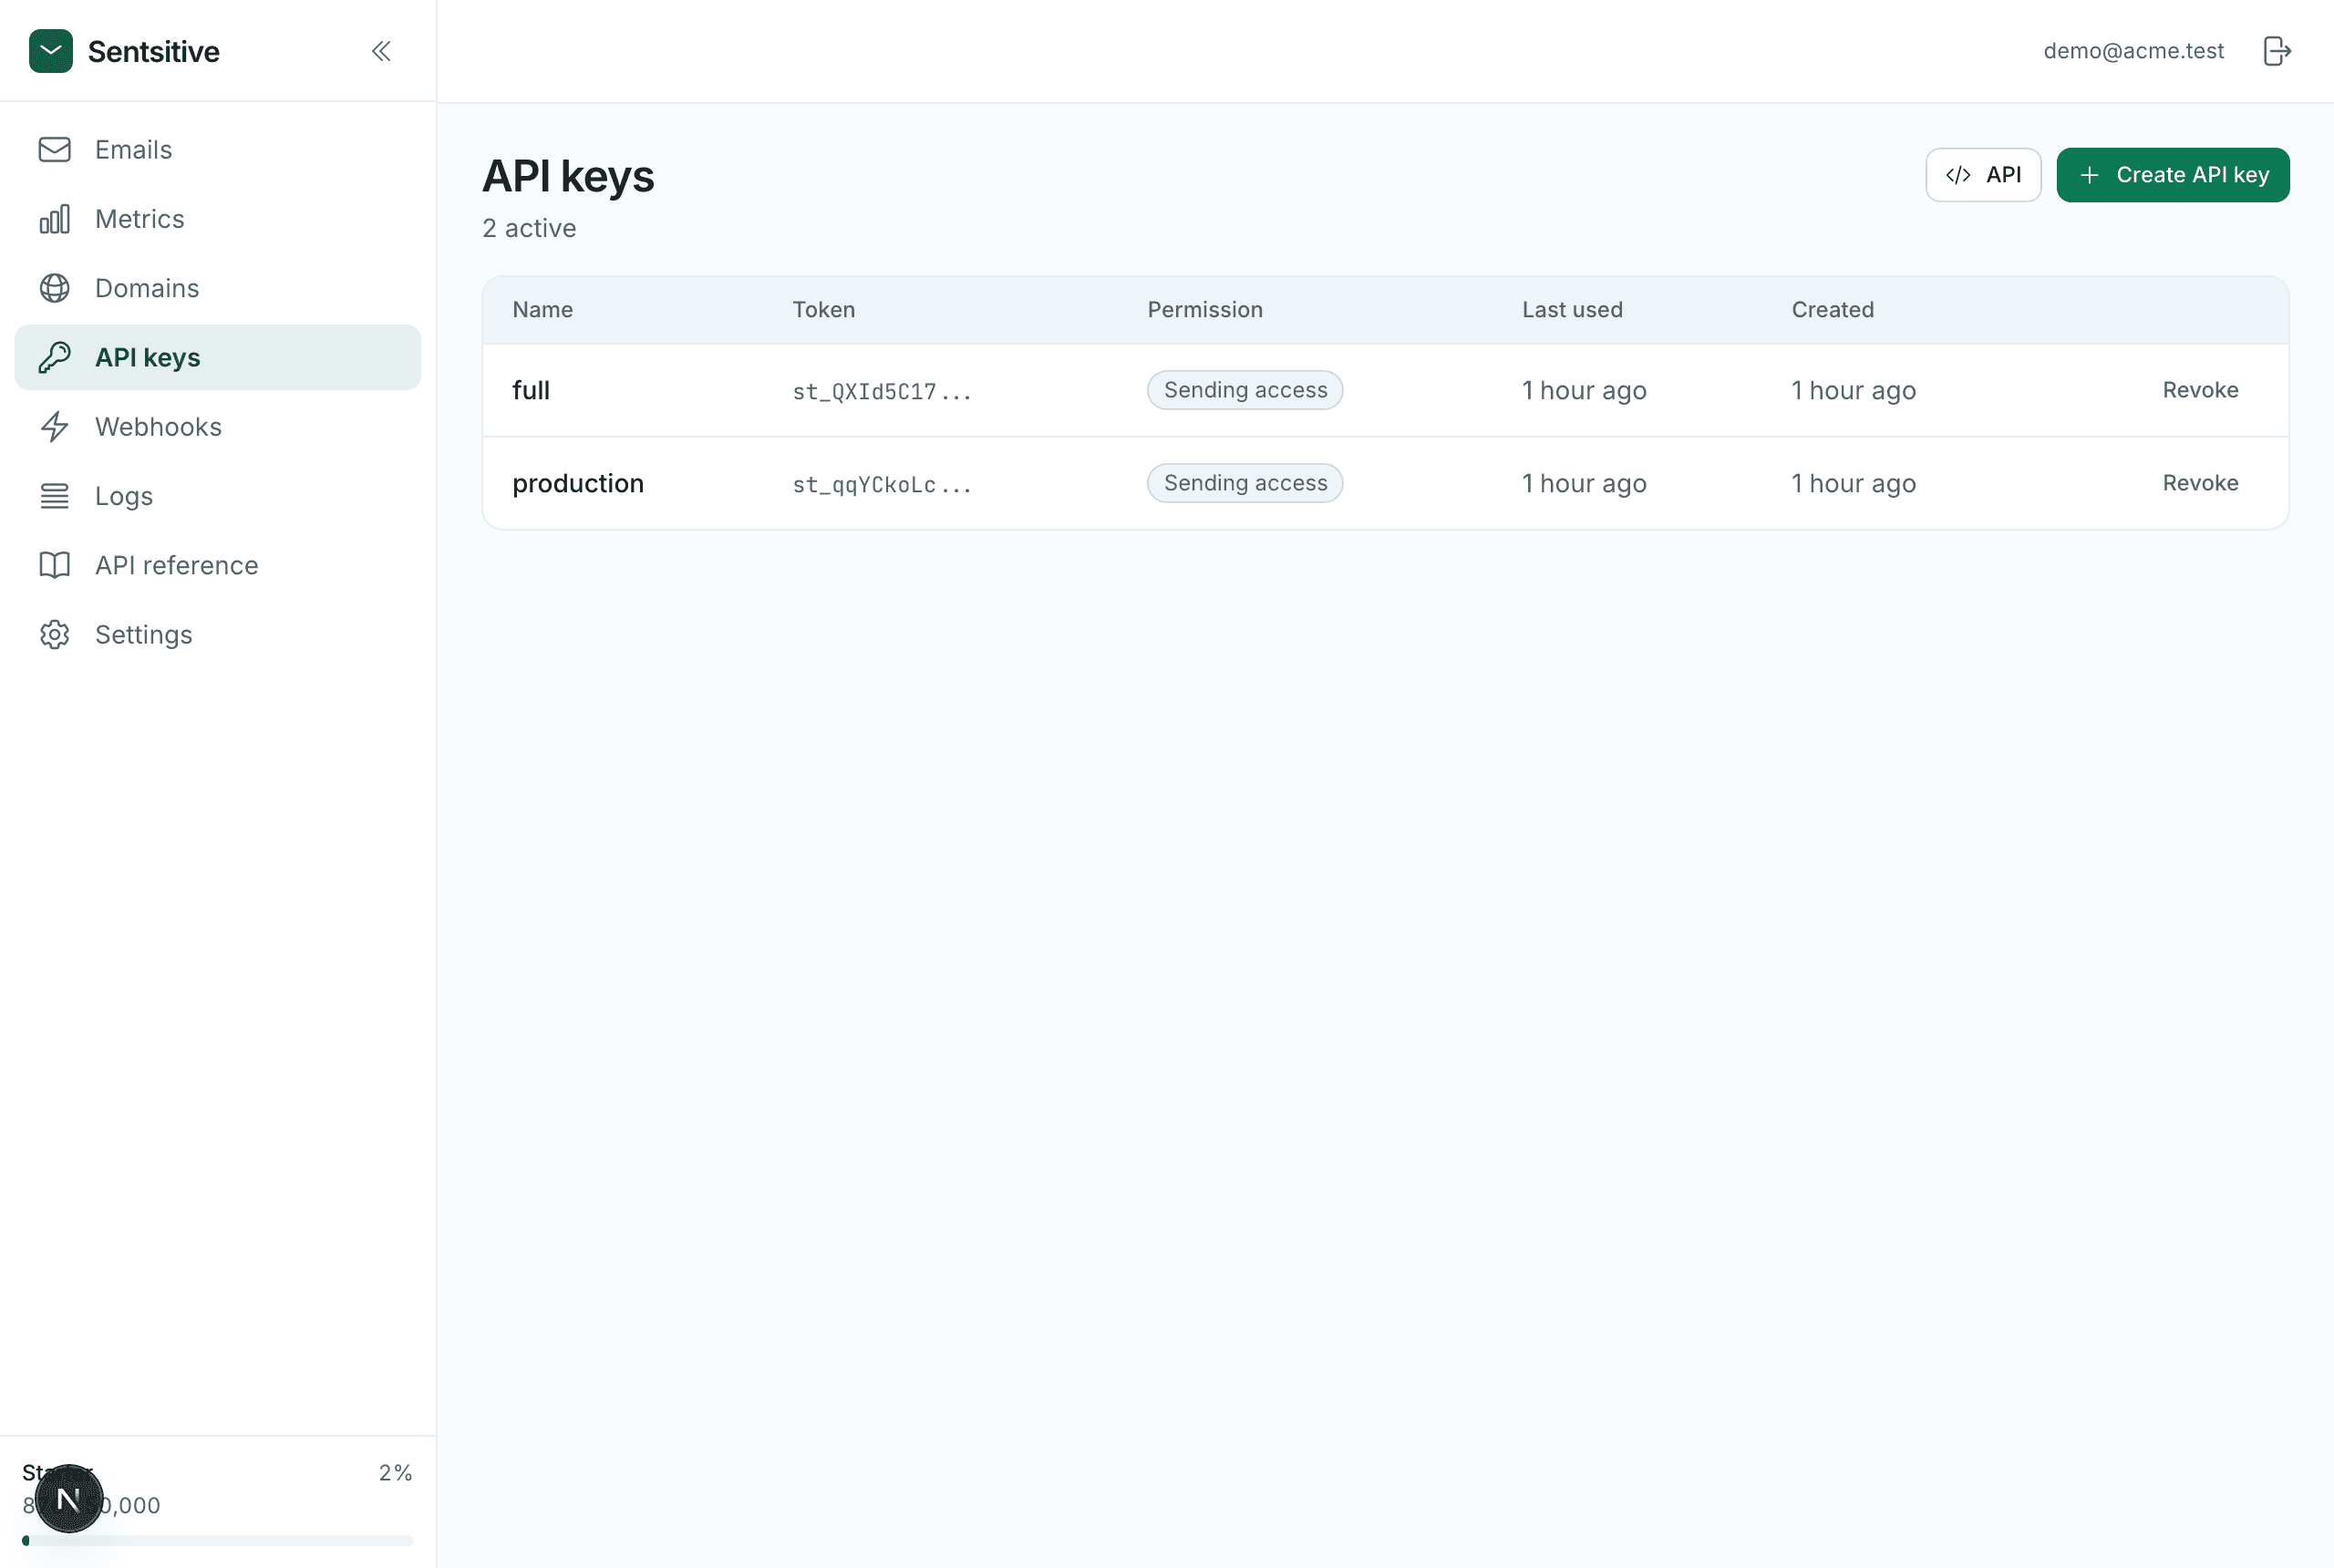The width and height of the screenshot is (2334, 1568).
Task: Open the Settings page
Action: (218, 635)
